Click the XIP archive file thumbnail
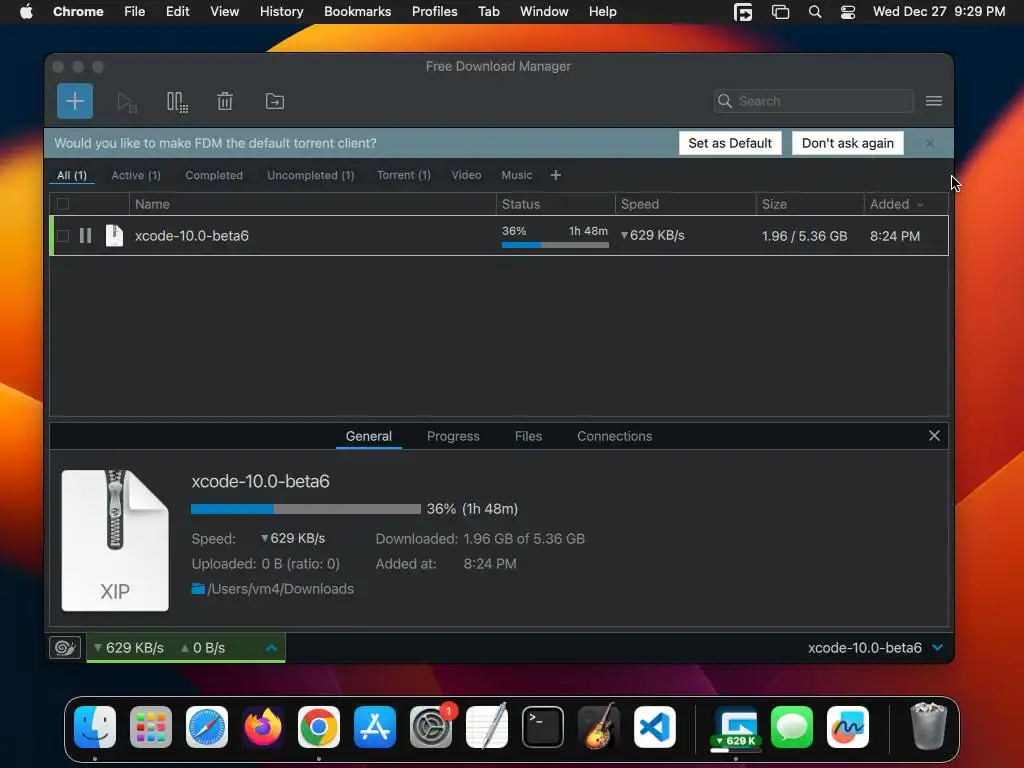Viewport: 1024px width, 768px height. tap(115, 541)
